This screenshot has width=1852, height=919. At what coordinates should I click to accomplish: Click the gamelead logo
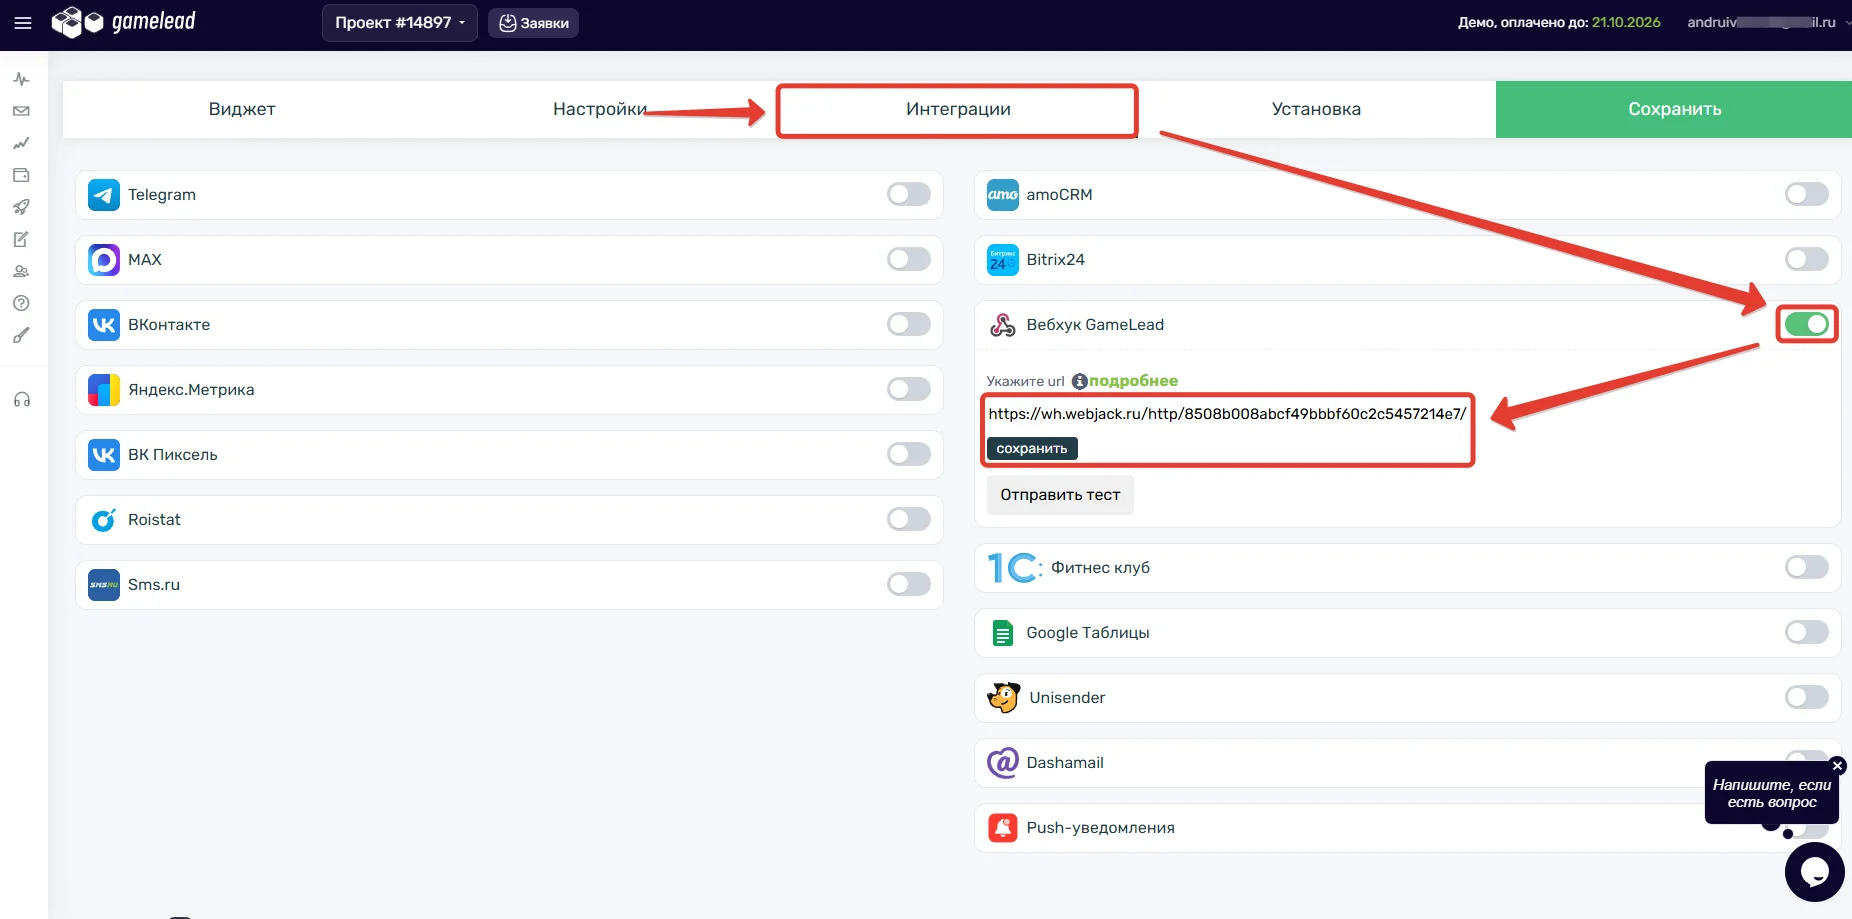124,22
